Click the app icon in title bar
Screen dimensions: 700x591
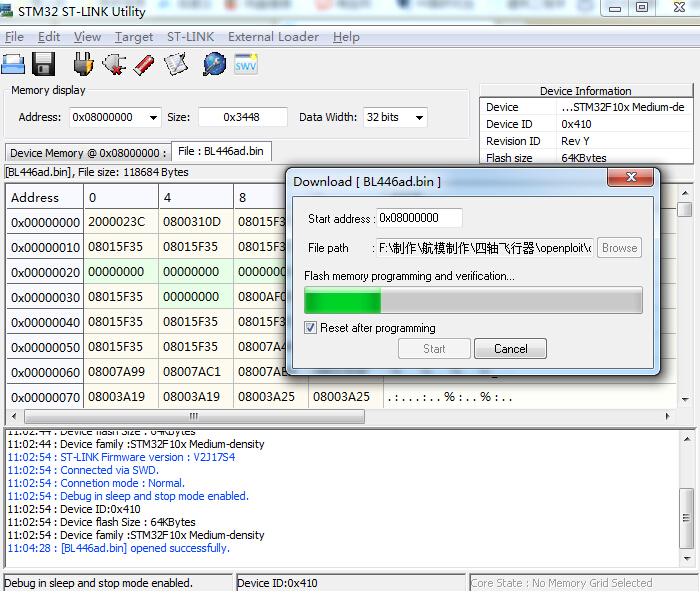pos(7,10)
